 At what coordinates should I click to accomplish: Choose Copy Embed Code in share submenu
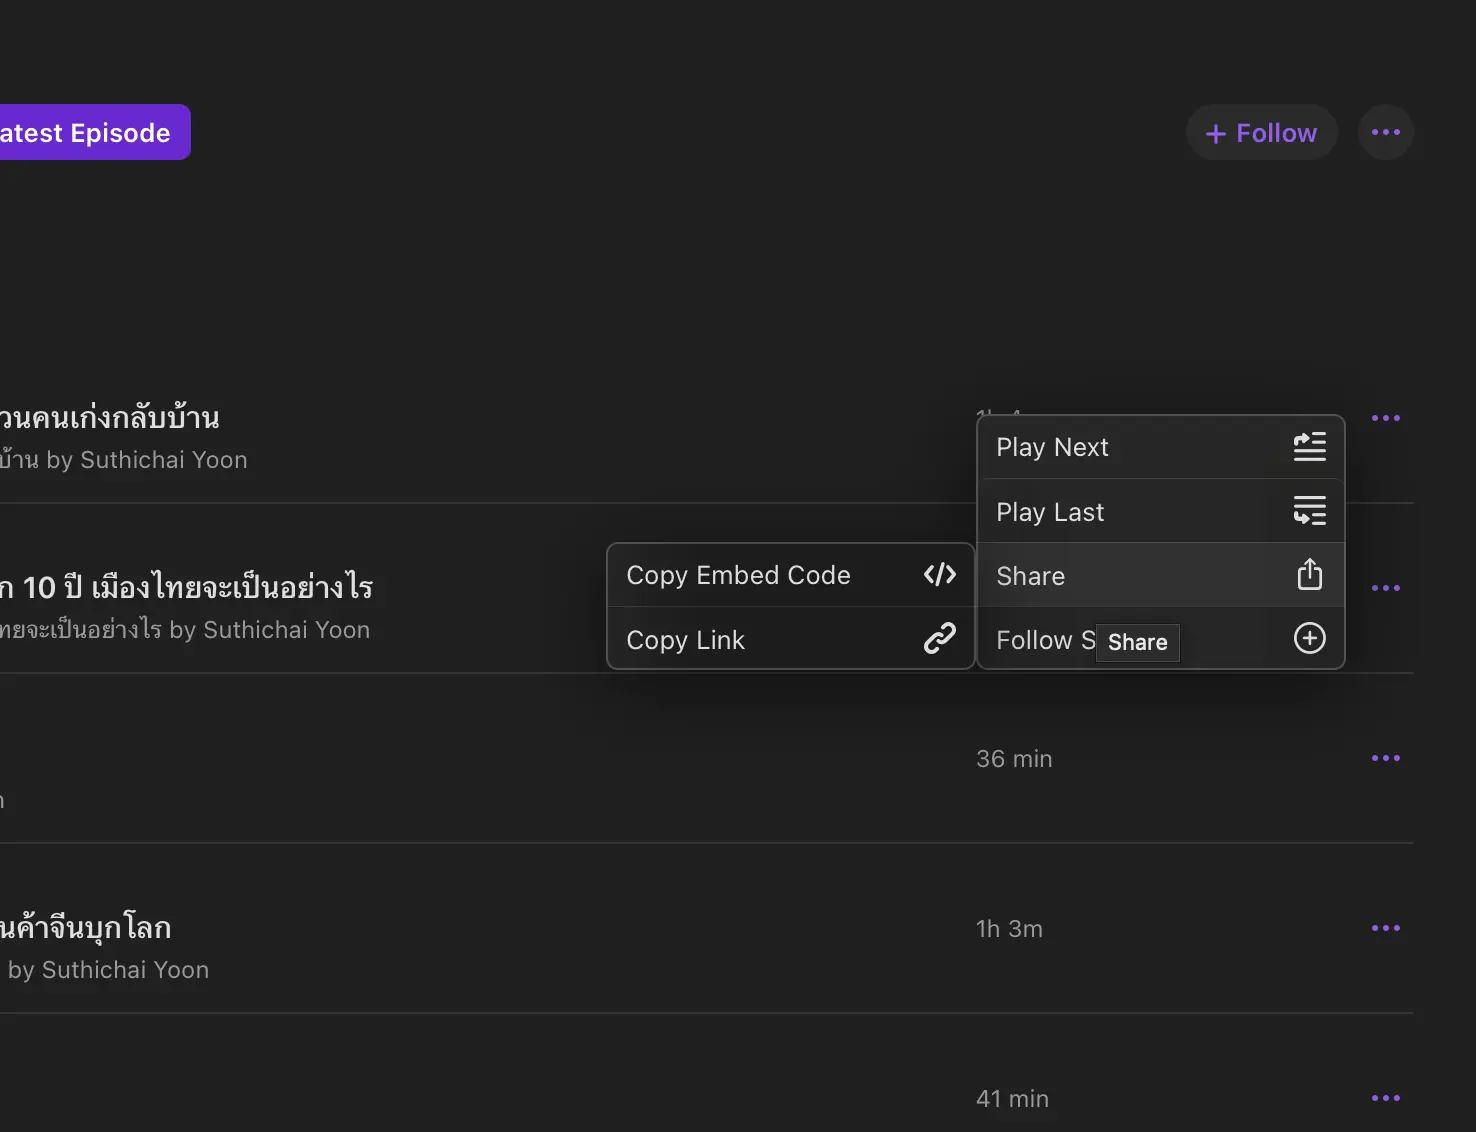point(738,575)
